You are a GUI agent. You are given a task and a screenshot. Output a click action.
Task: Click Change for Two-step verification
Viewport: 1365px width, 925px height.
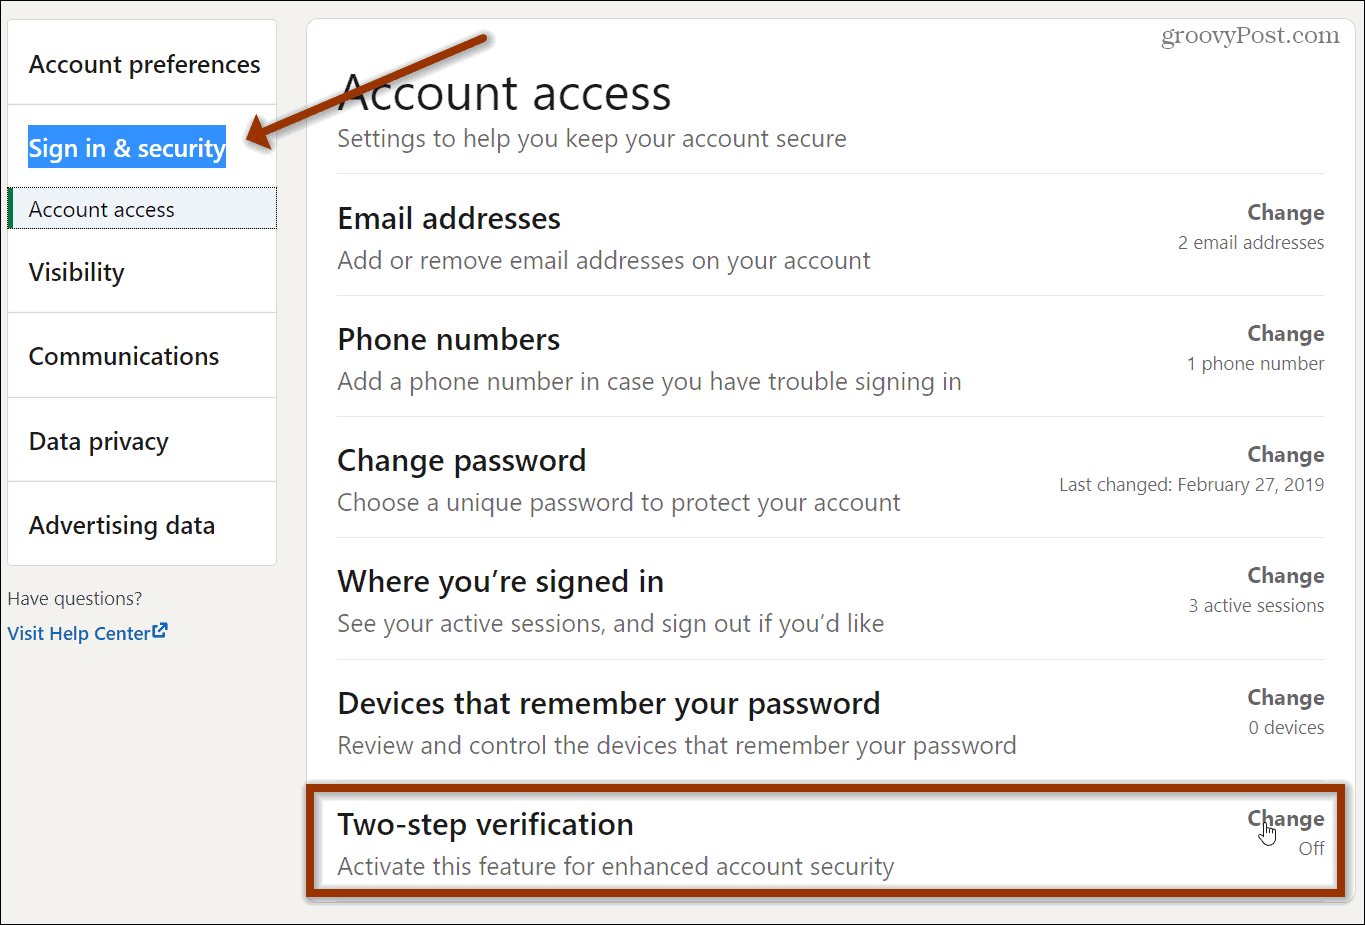pos(1285,819)
